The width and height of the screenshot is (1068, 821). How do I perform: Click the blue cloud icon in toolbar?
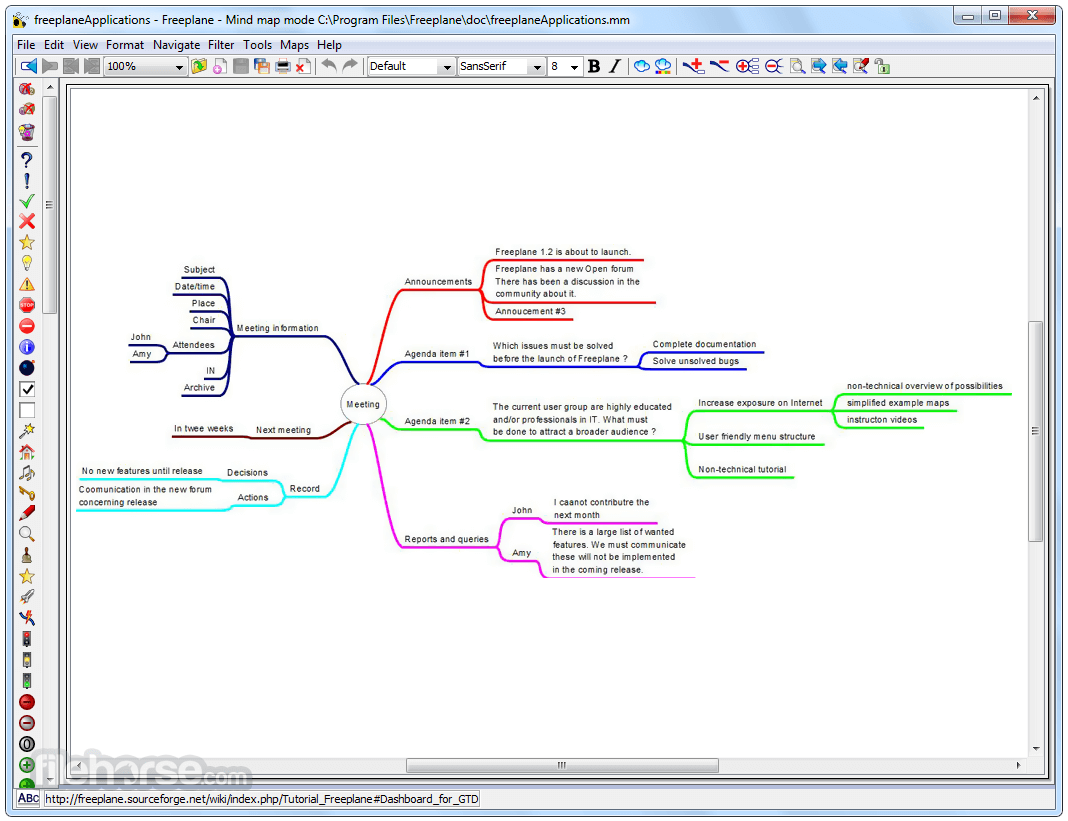641,66
